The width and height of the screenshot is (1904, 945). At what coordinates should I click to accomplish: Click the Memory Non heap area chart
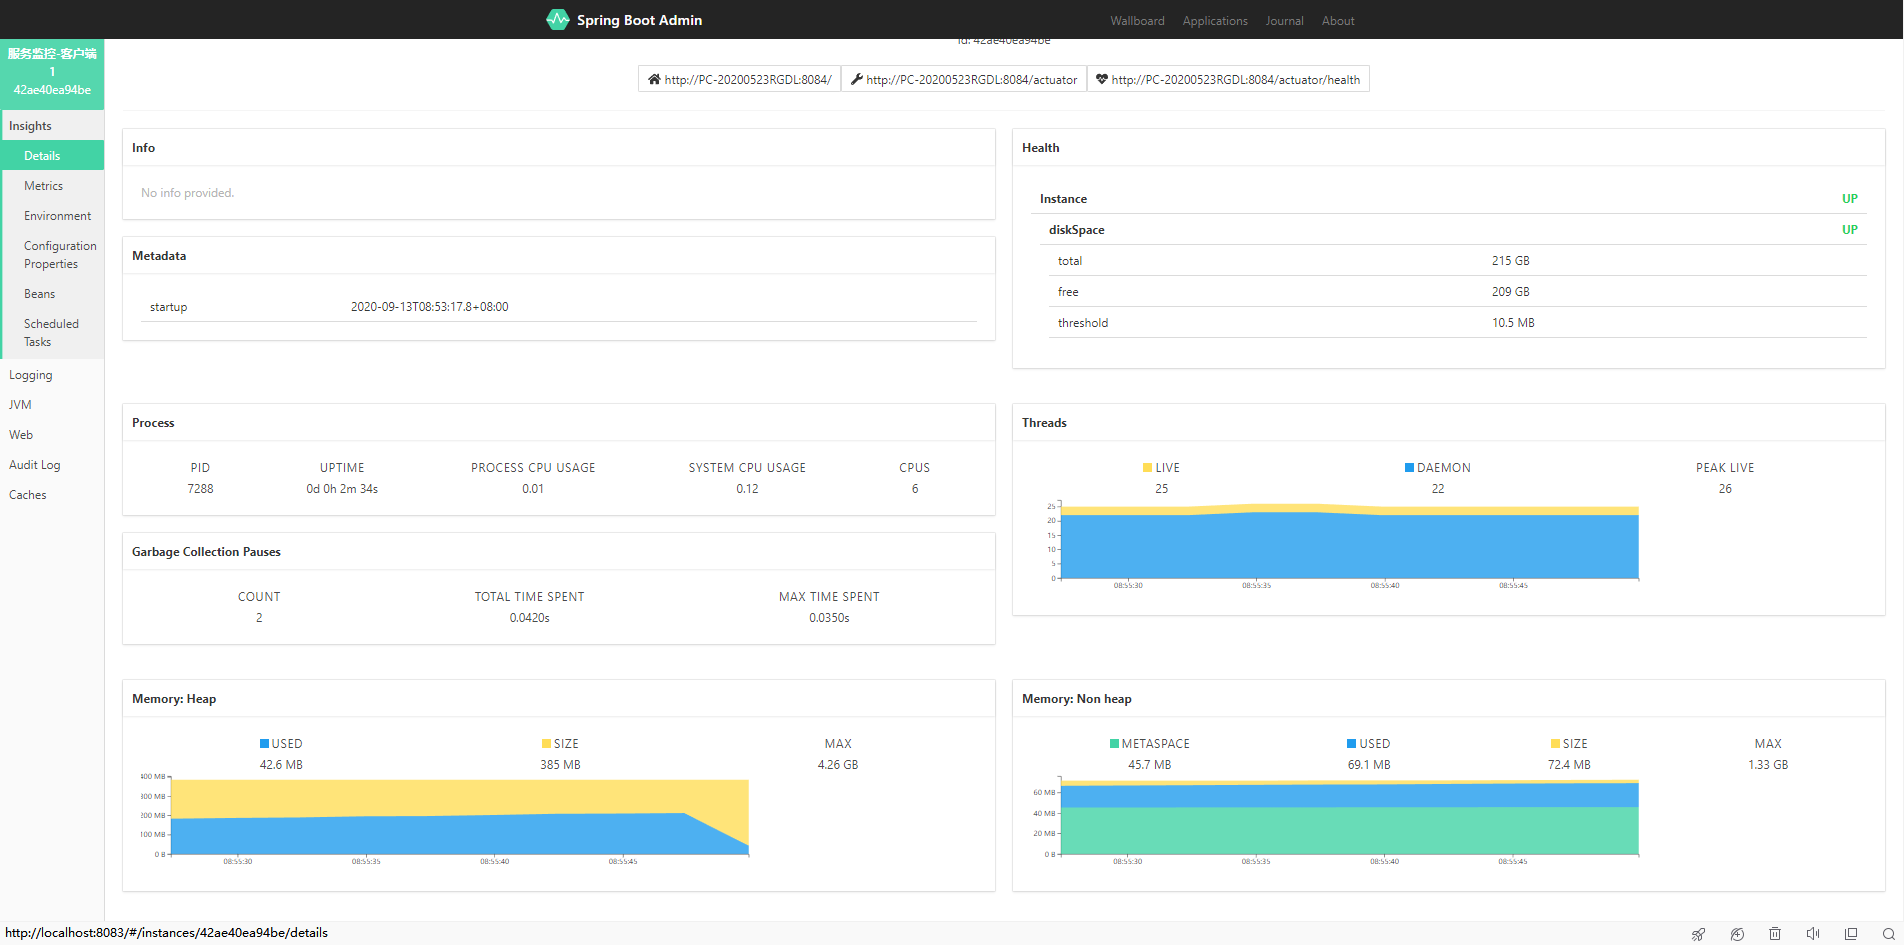coord(1349,817)
